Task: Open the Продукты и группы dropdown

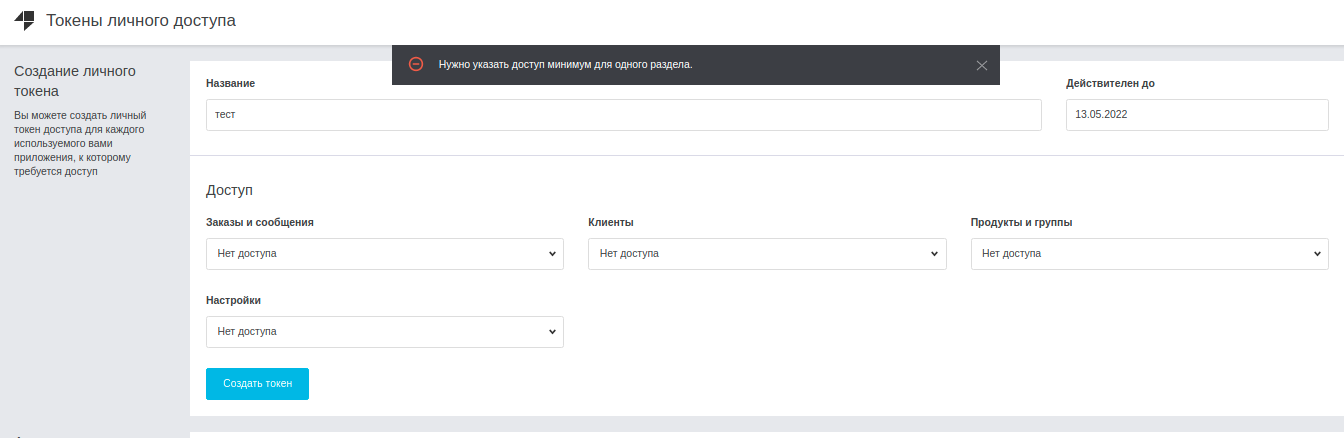Action: pyautogui.click(x=1150, y=254)
